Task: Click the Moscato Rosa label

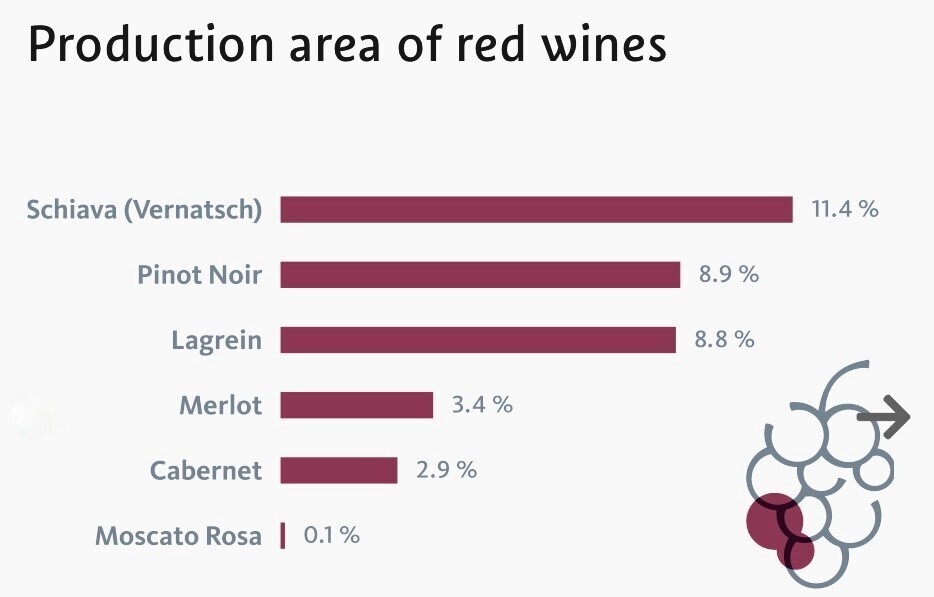Action: click(179, 536)
